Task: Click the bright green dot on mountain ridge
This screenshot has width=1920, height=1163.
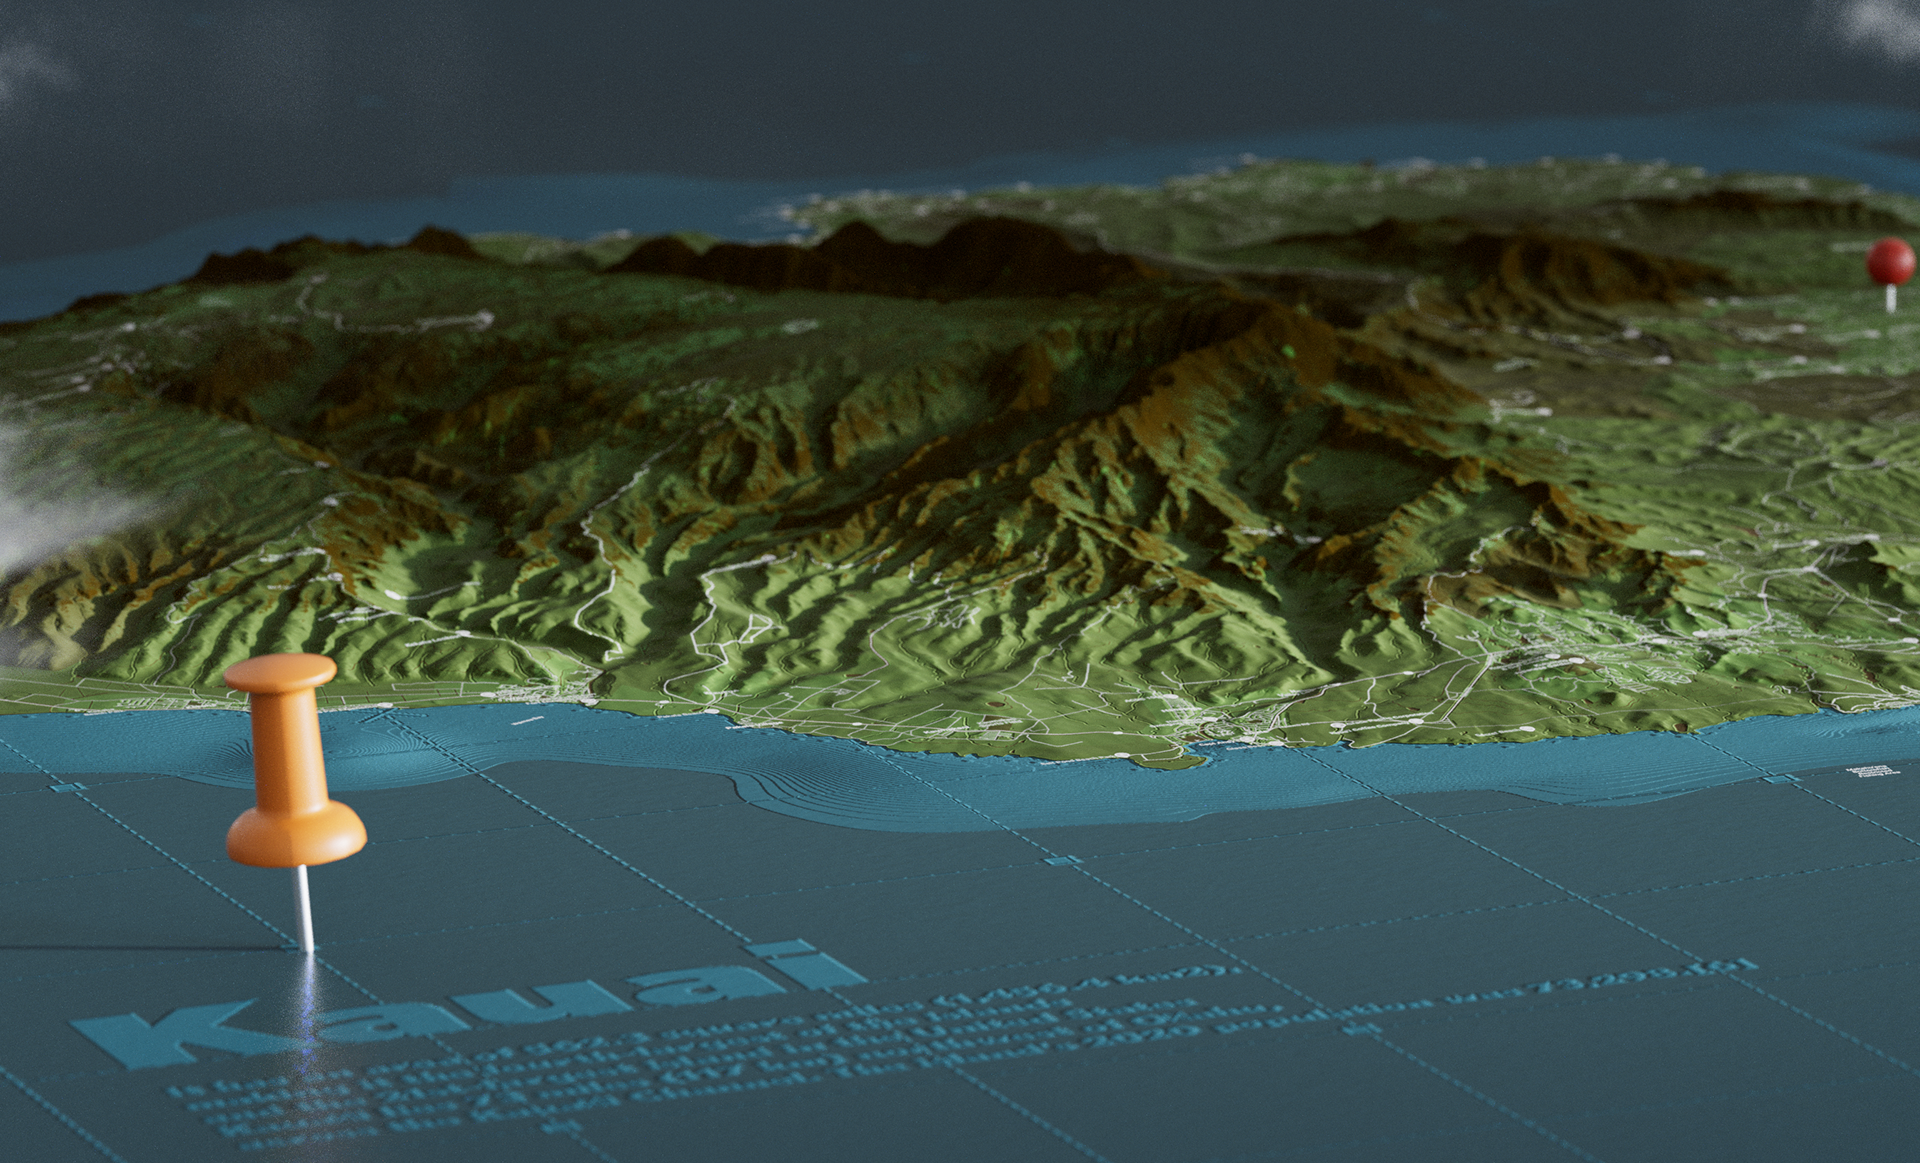Action: click(1288, 351)
